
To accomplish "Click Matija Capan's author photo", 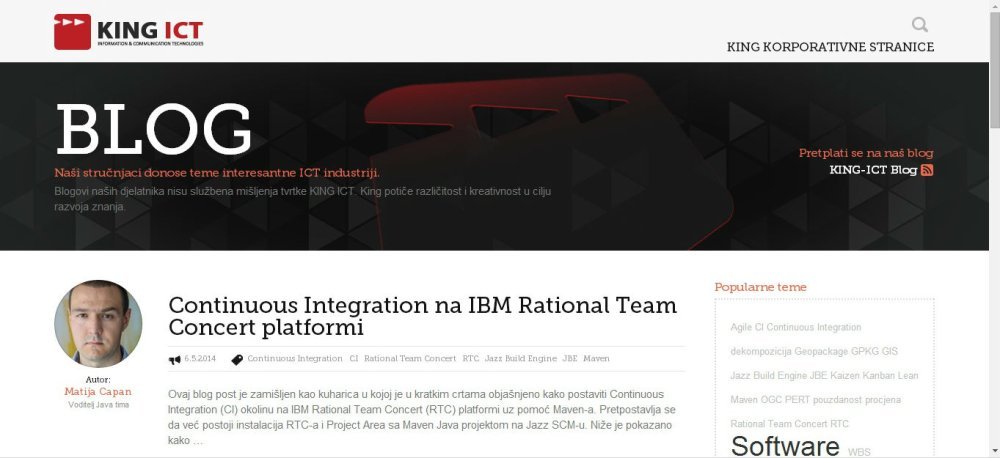I will tap(98, 323).
